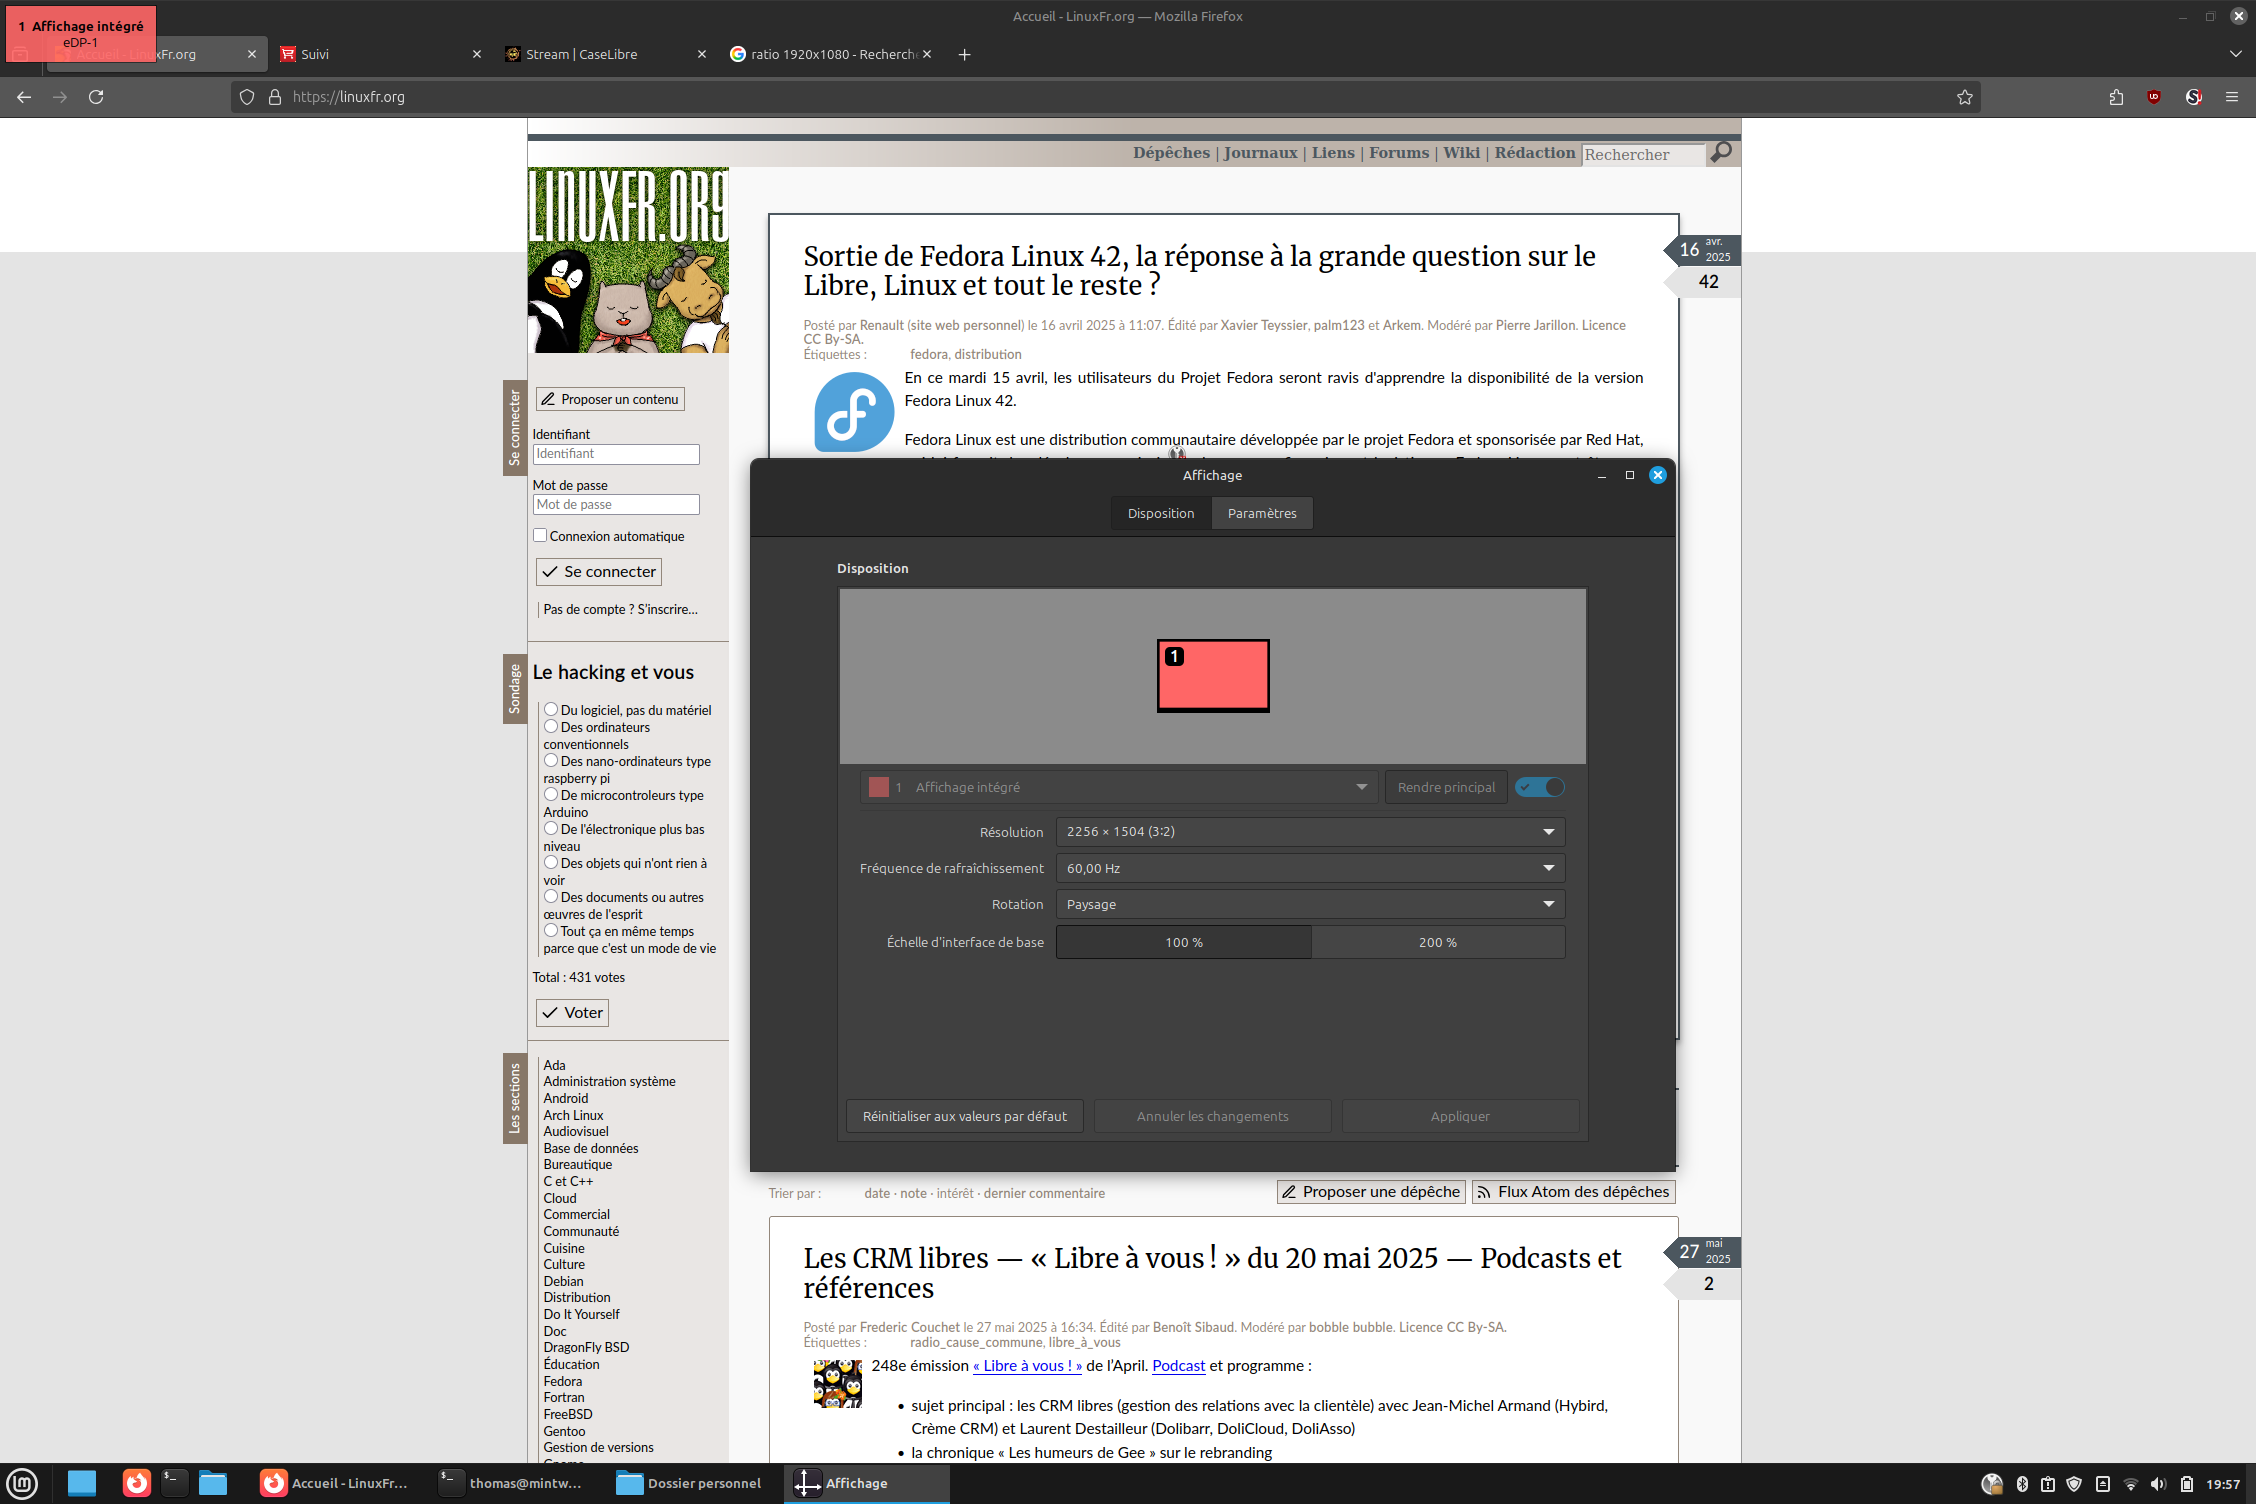
Task: Click the volume icon in system tray
Action: pos(2157,1484)
